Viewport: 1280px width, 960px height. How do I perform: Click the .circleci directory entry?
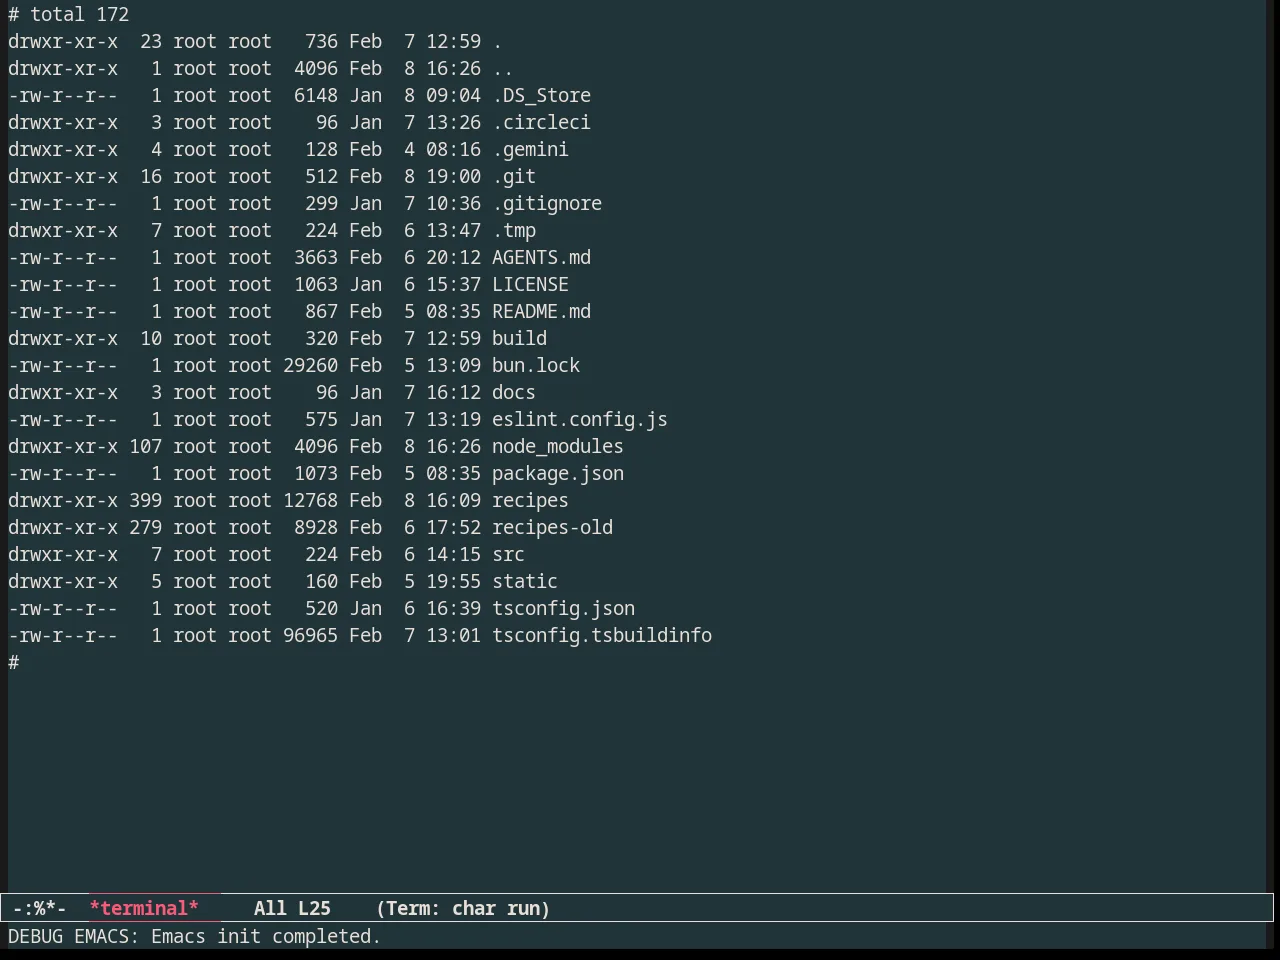tap(541, 122)
